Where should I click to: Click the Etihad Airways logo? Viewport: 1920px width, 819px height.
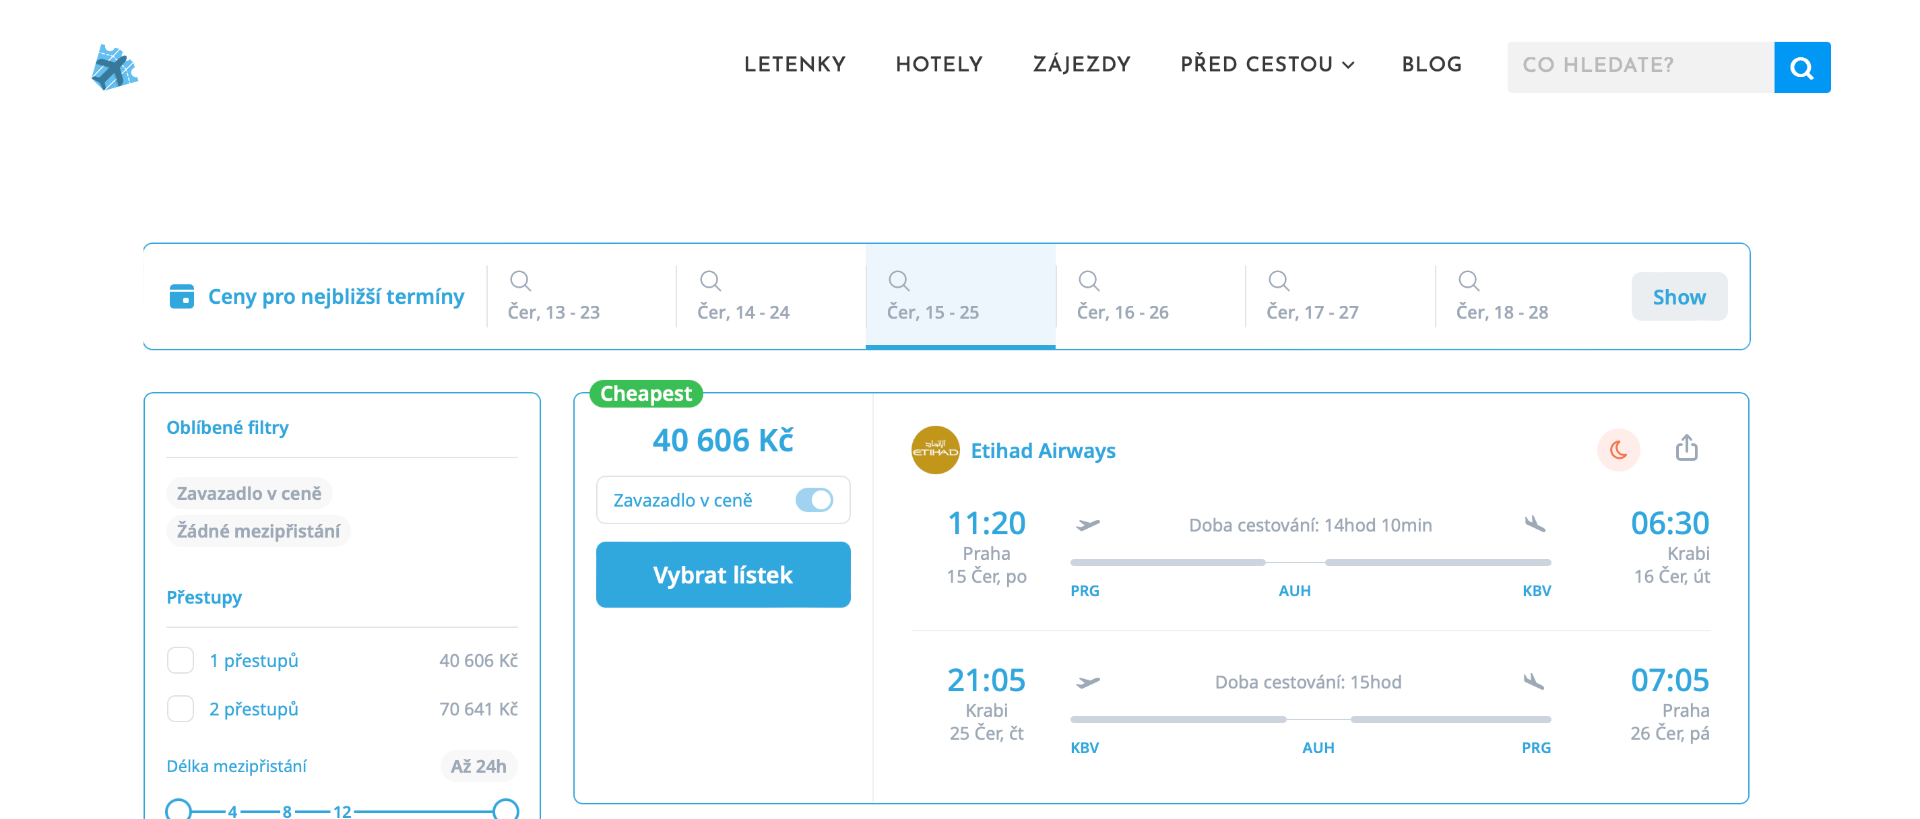935,450
